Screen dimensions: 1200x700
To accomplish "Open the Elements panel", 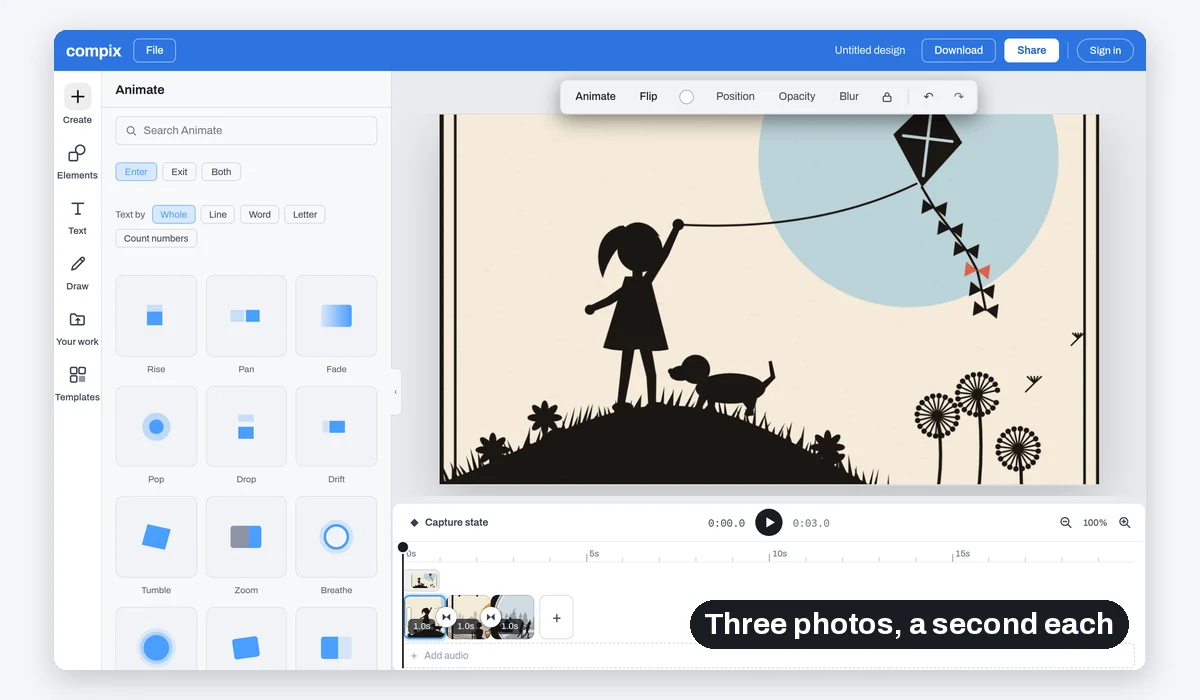I will [x=77, y=161].
